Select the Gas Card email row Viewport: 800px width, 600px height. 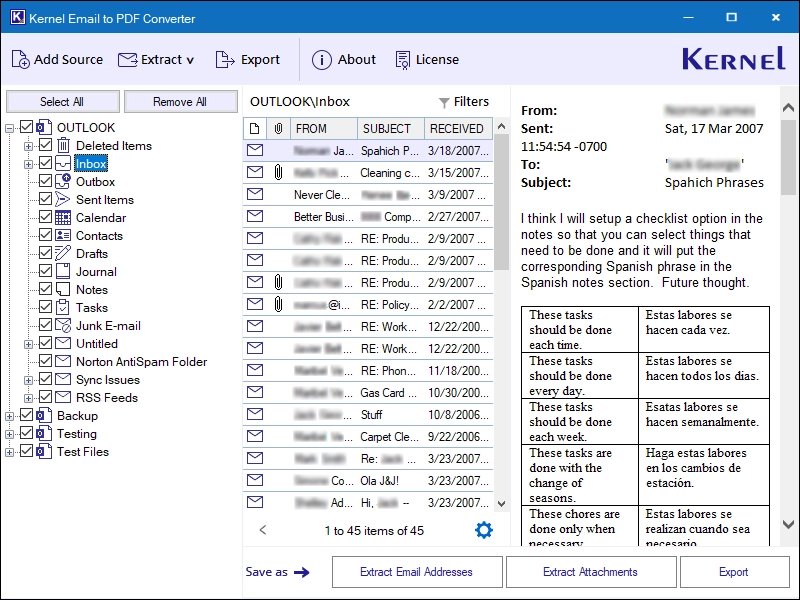click(368, 392)
